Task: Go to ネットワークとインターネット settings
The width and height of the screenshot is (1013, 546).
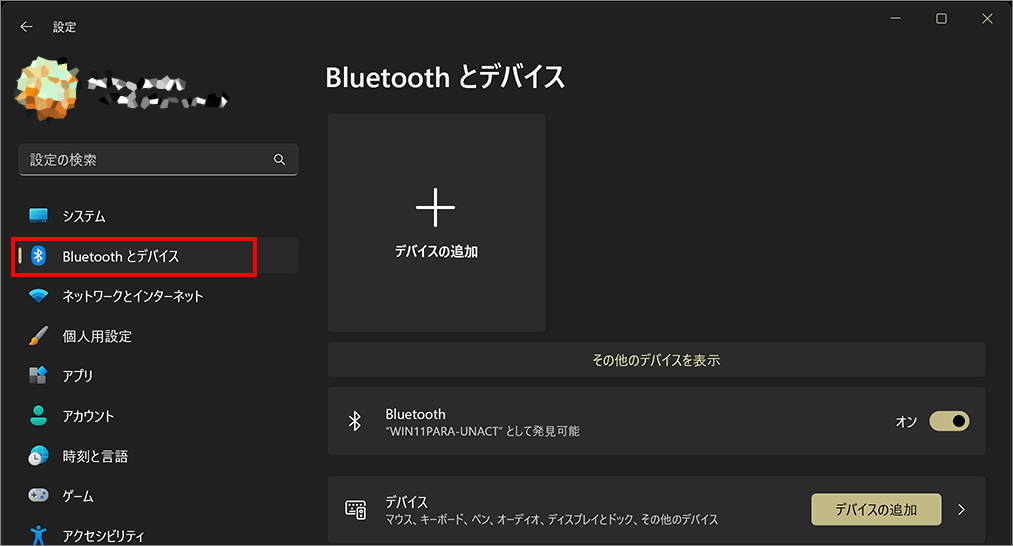Action: (158, 296)
